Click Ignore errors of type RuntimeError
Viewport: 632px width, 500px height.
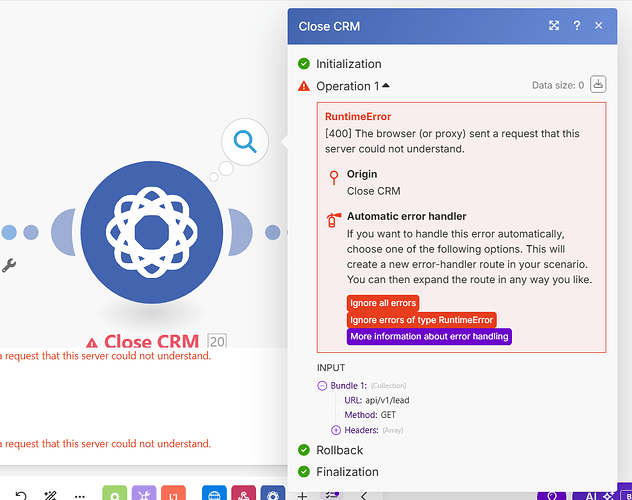(421, 320)
